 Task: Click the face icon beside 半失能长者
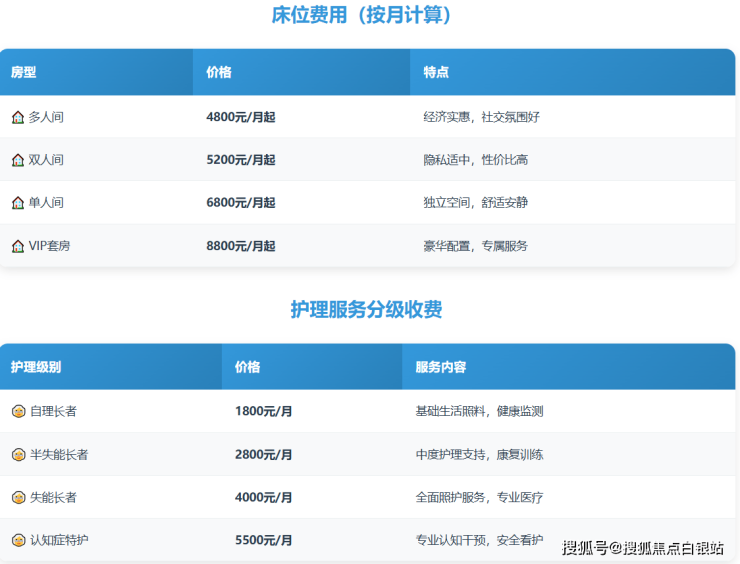18,455
